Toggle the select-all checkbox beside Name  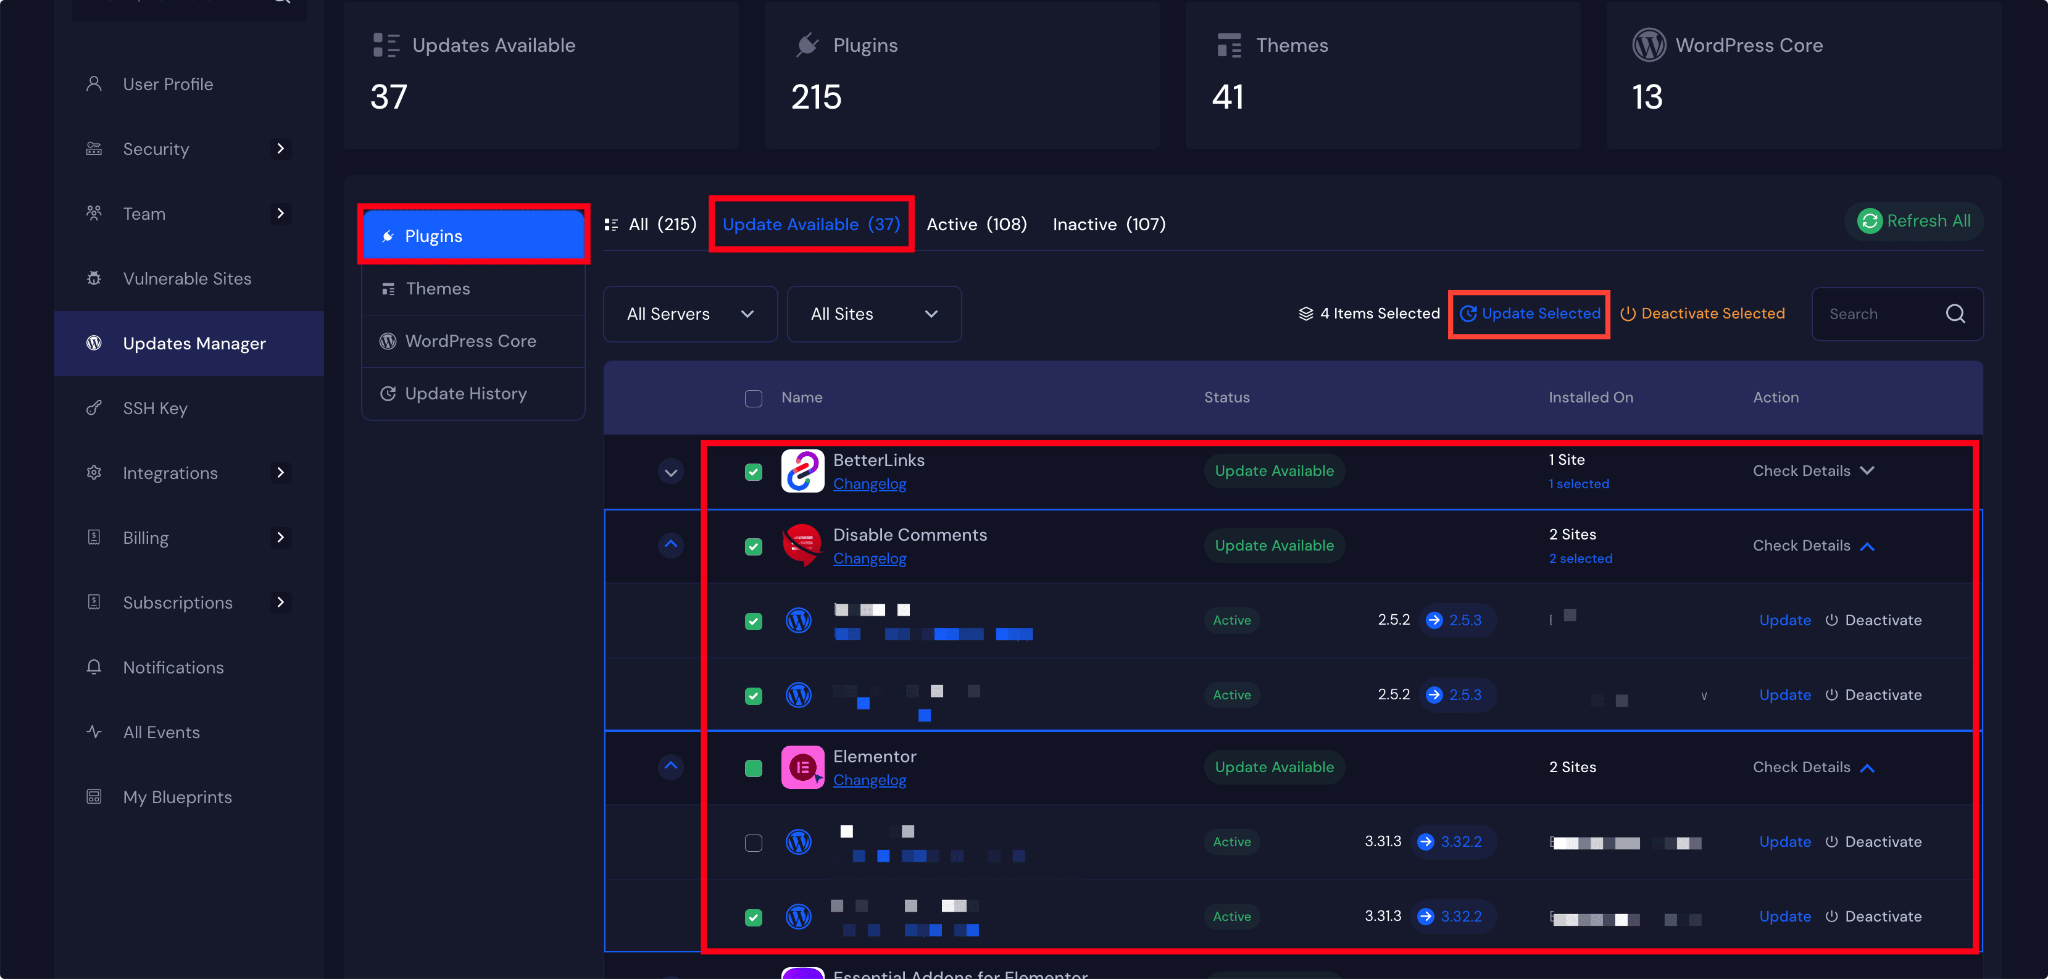(754, 398)
